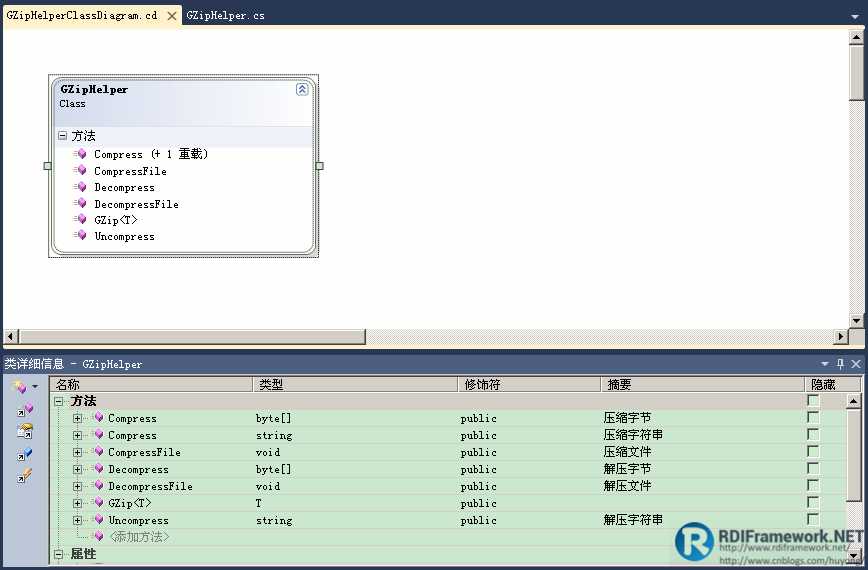
Task: Click the 解压字符串 summary cell
Action: (x=633, y=520)
